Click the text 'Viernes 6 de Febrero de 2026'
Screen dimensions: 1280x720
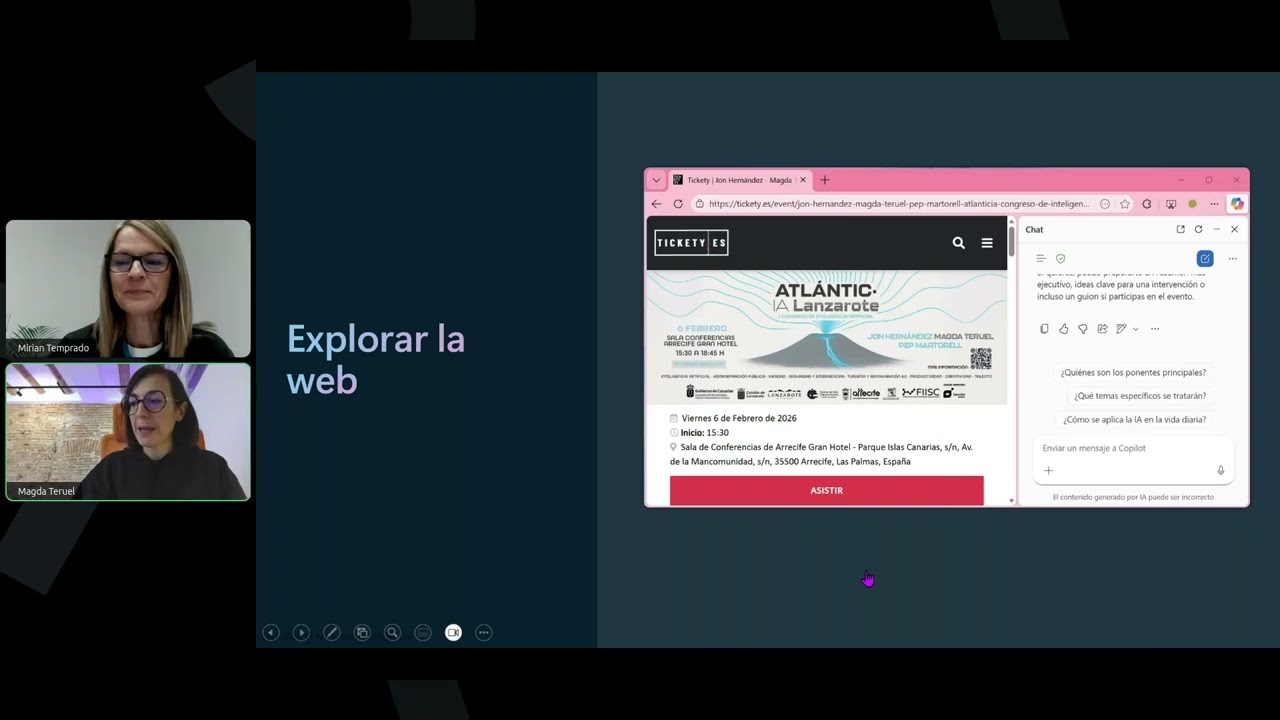click(739, 418)
